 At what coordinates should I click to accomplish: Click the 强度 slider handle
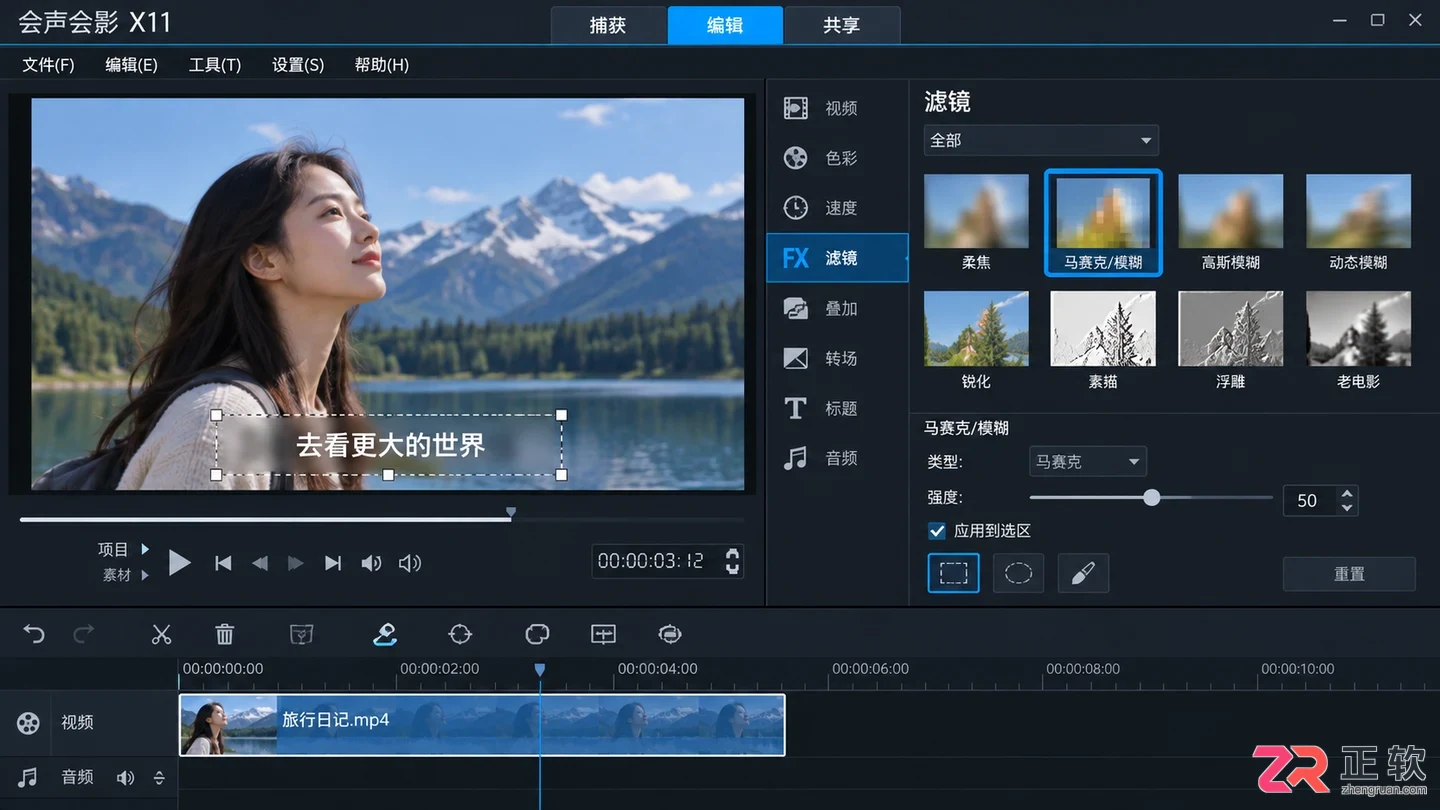pyautogui.click(x=1152, y=497)
